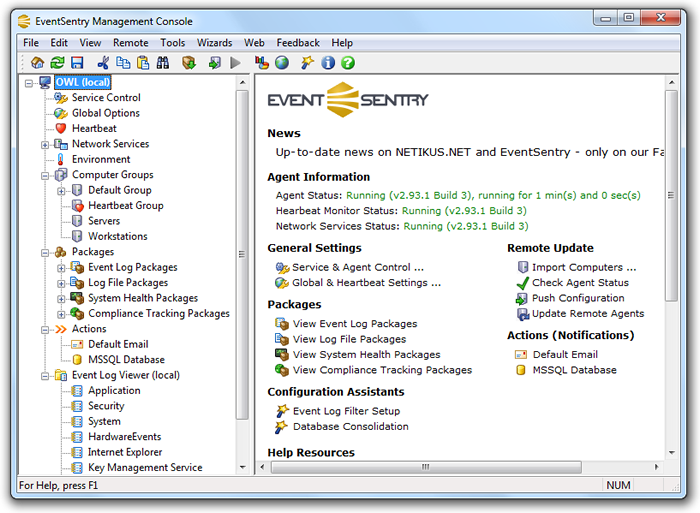Expand Default Group tree node

click(x=61, y=191)
